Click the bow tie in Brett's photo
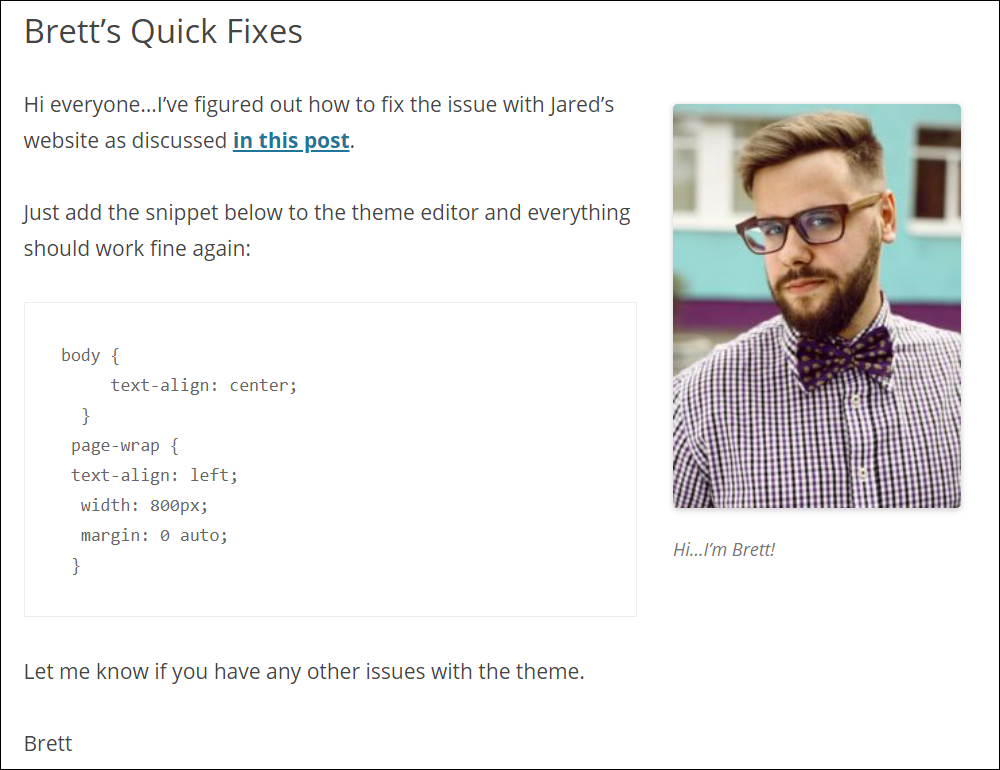This screenshot has height=770, width=1000. pyautogui.click(x=845, y=357)
